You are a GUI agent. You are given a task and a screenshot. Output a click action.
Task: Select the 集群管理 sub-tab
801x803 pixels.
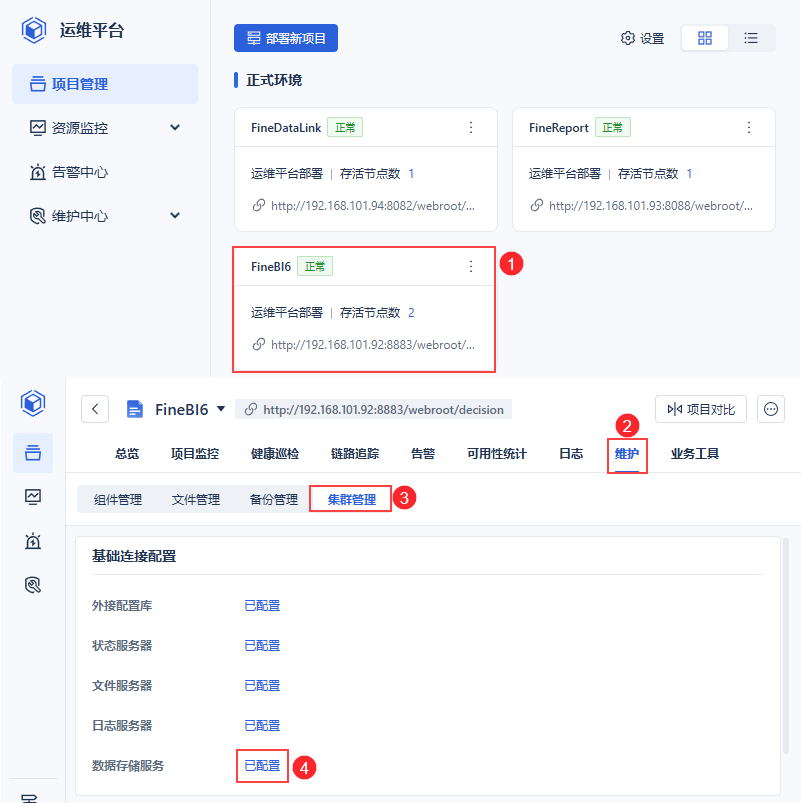[x=351, y=499]
